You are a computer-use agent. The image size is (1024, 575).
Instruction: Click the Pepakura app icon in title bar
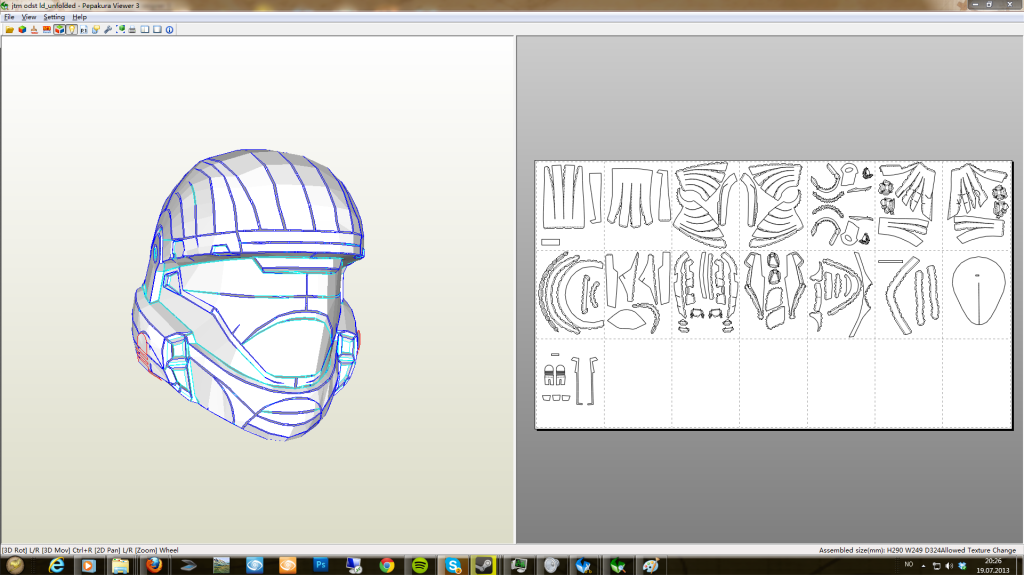[x=5, y=5]
